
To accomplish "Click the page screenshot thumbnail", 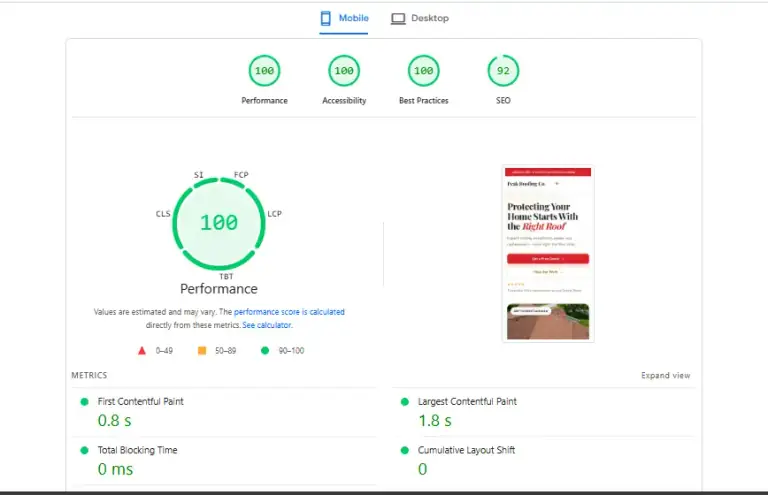I will (548, 253).
